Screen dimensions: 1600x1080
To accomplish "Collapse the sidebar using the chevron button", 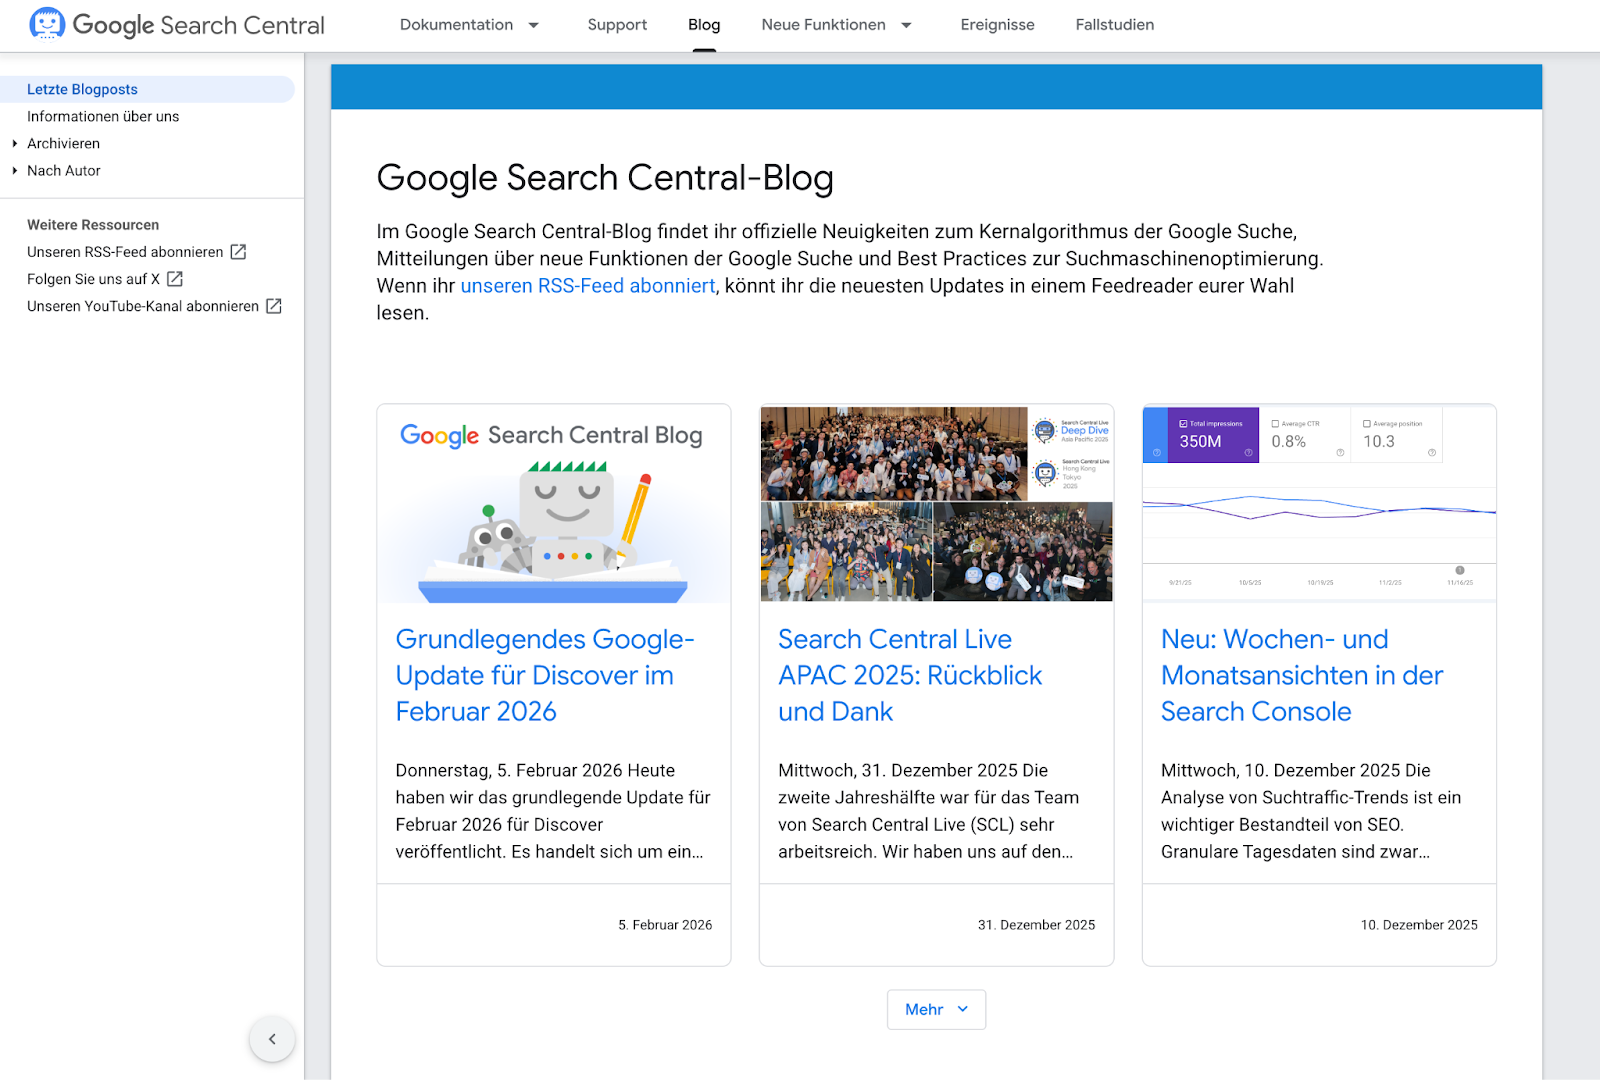I will (272, 1039).
